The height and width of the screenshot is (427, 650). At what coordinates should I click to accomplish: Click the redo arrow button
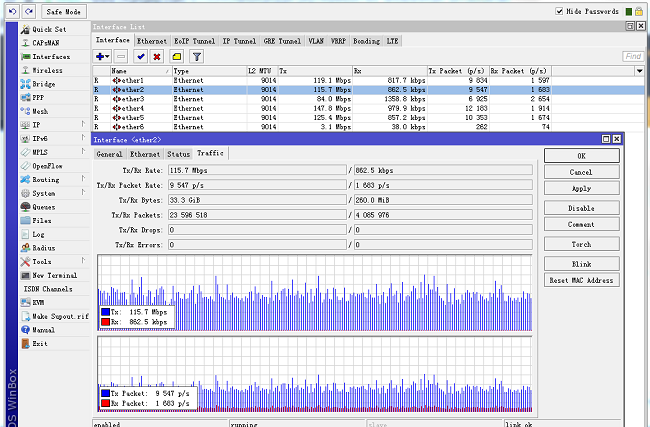[28, 11]
